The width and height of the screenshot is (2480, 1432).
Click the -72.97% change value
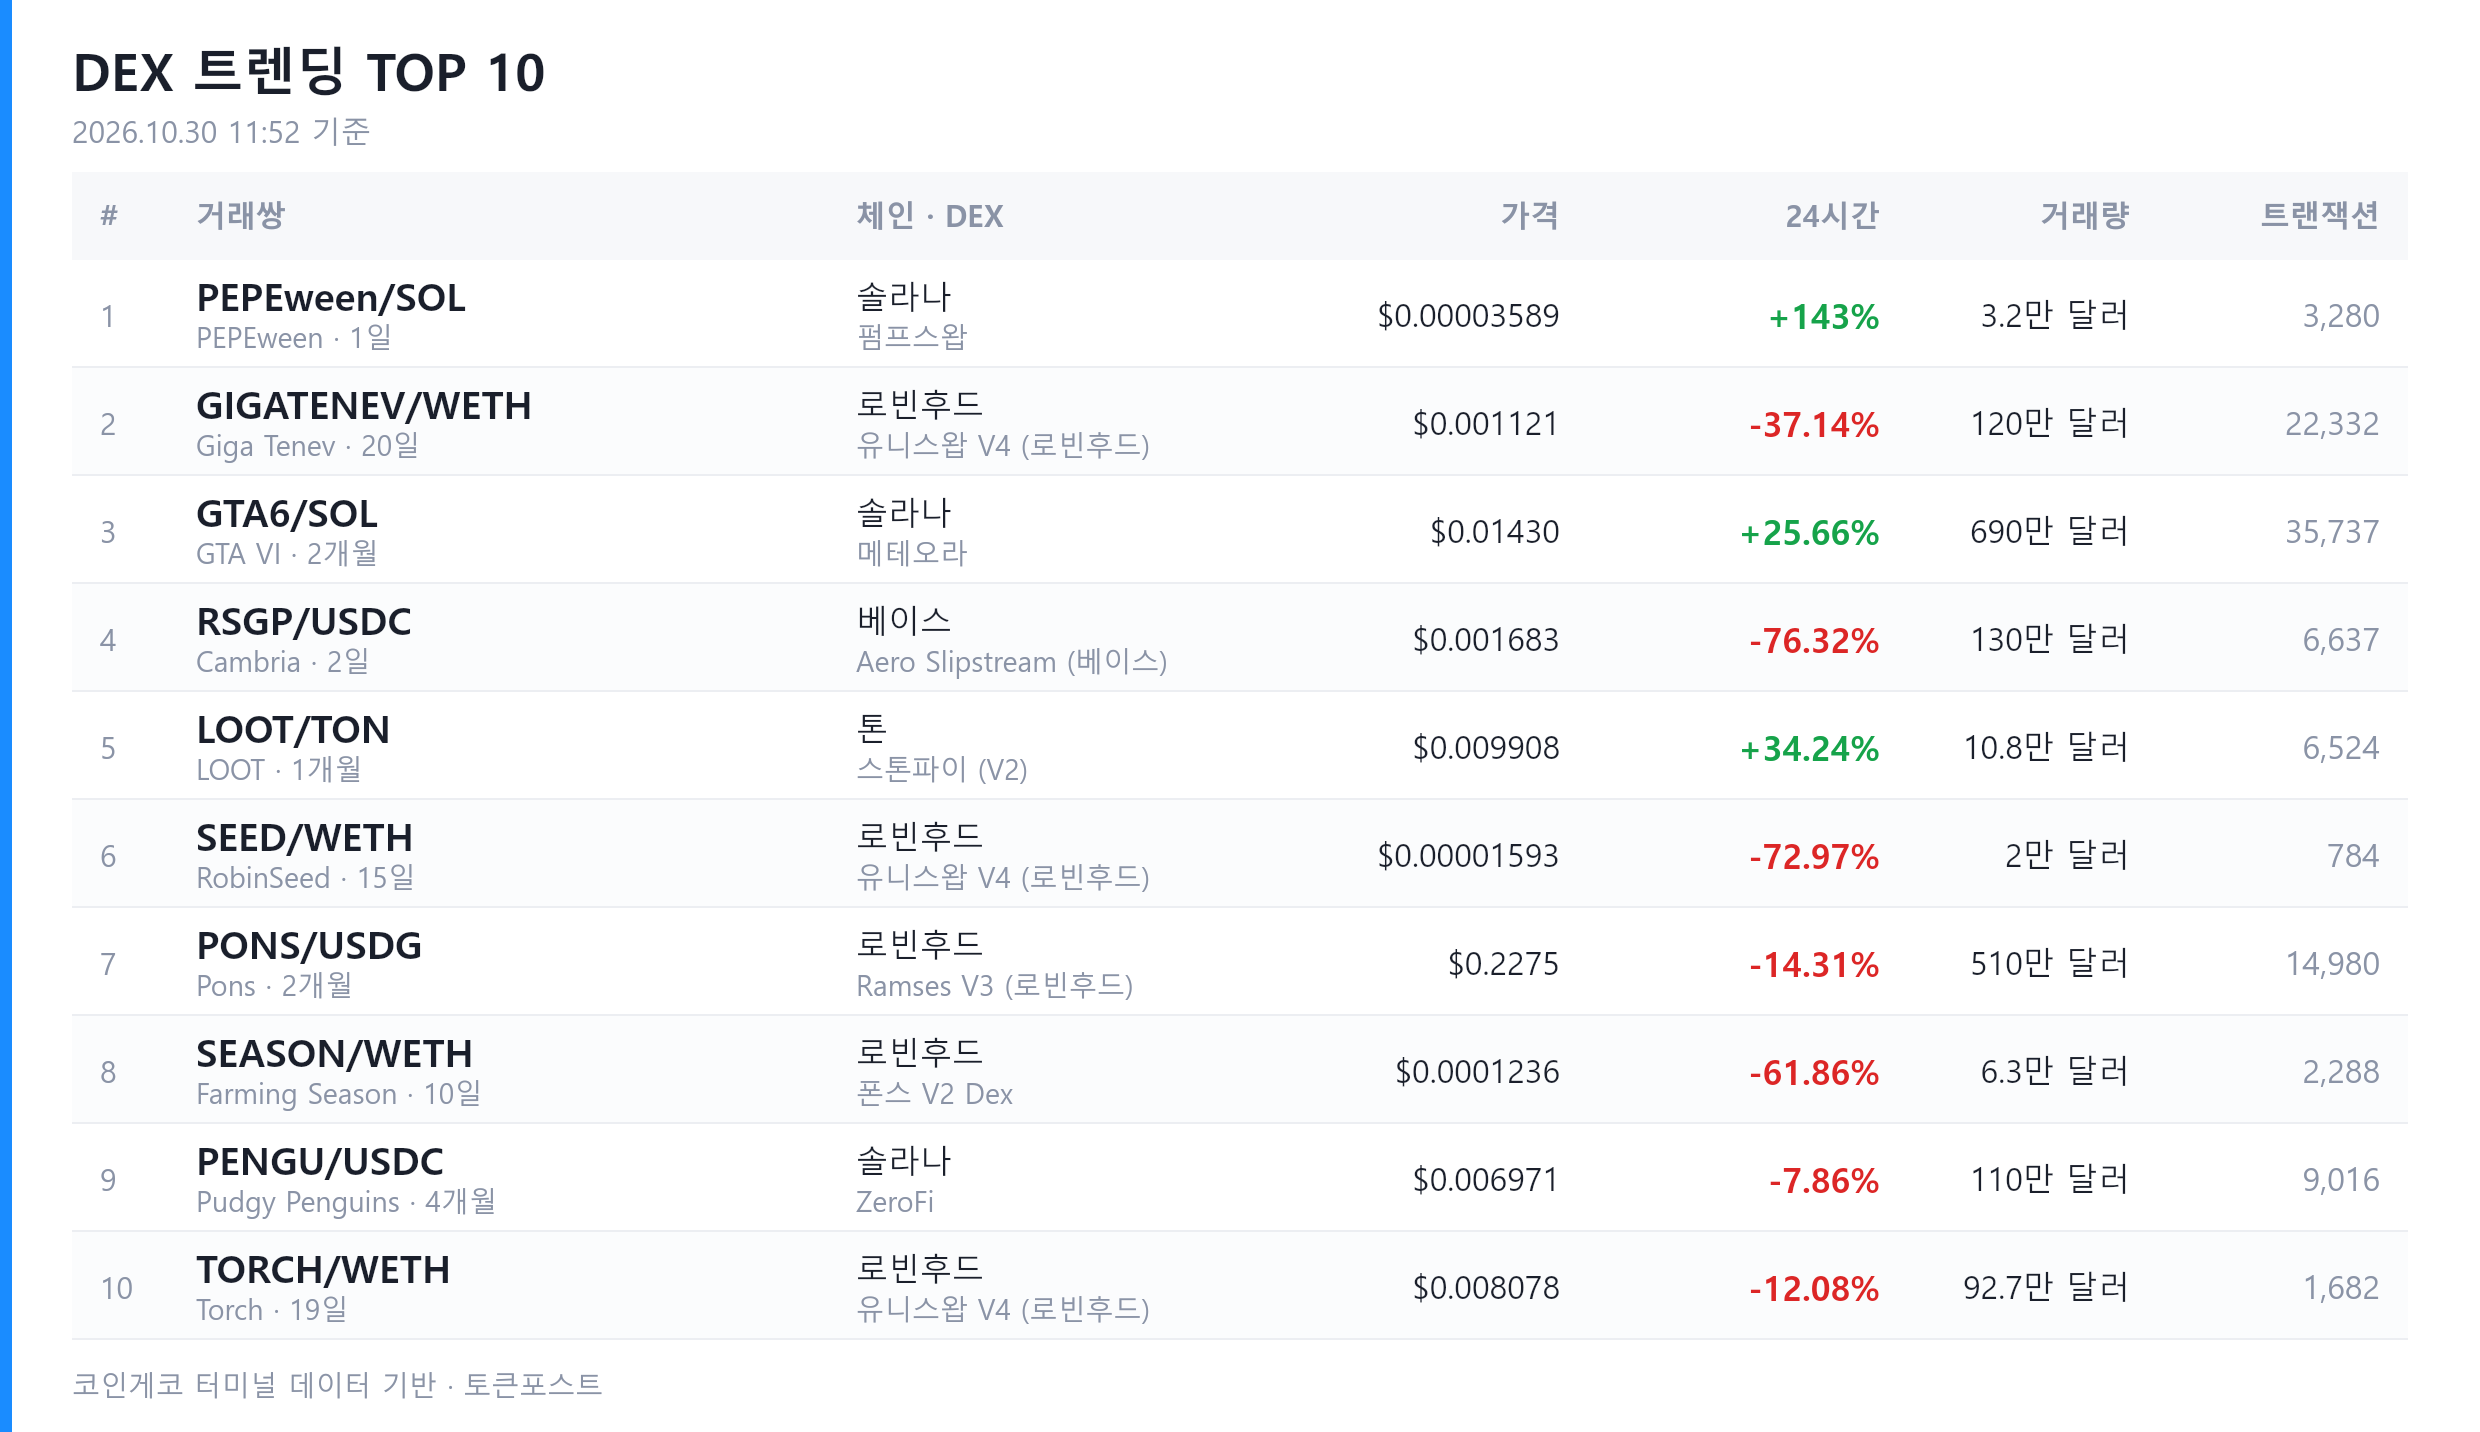pos(1814,857)
